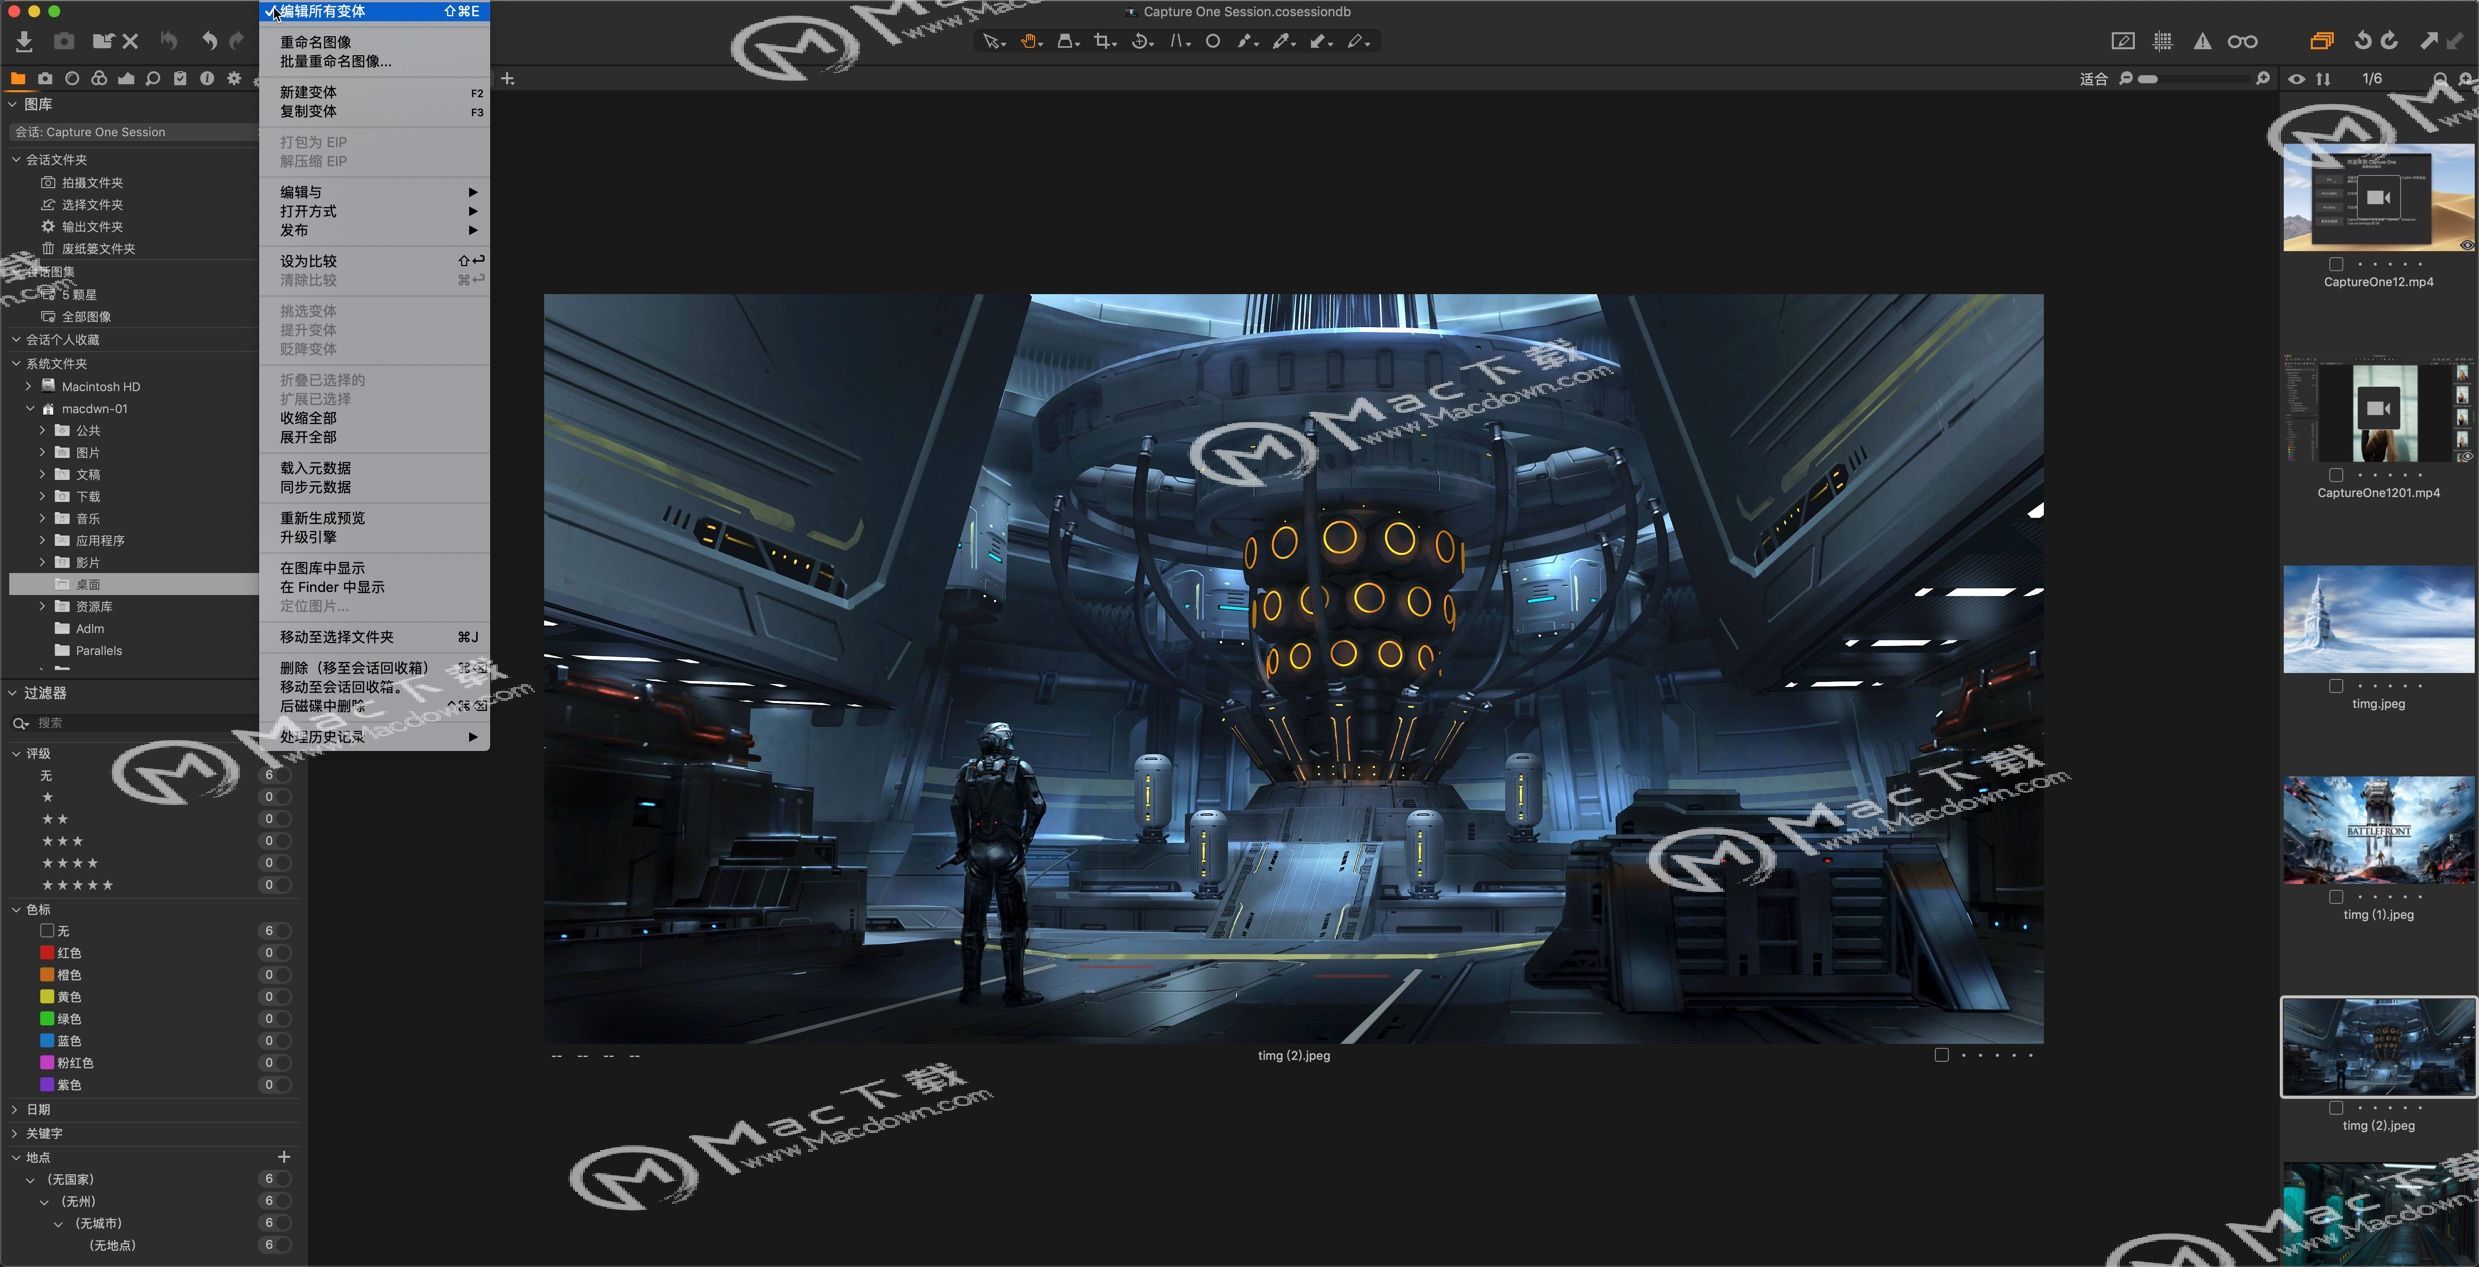Collapse the 会话文件夹 section
Image resolution: width=2479 pixels, height=1267 pixels.
pos(16,160)
